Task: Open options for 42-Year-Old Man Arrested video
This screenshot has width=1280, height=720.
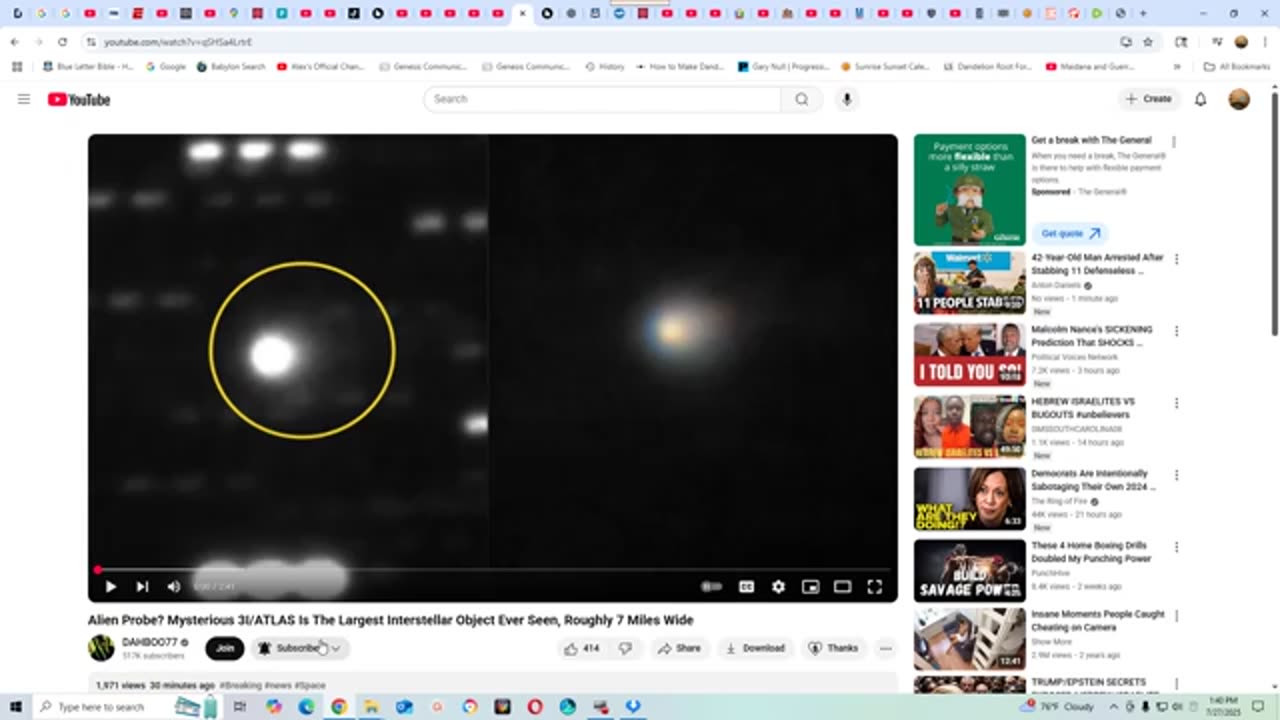Action: [x=1176, y=259]
